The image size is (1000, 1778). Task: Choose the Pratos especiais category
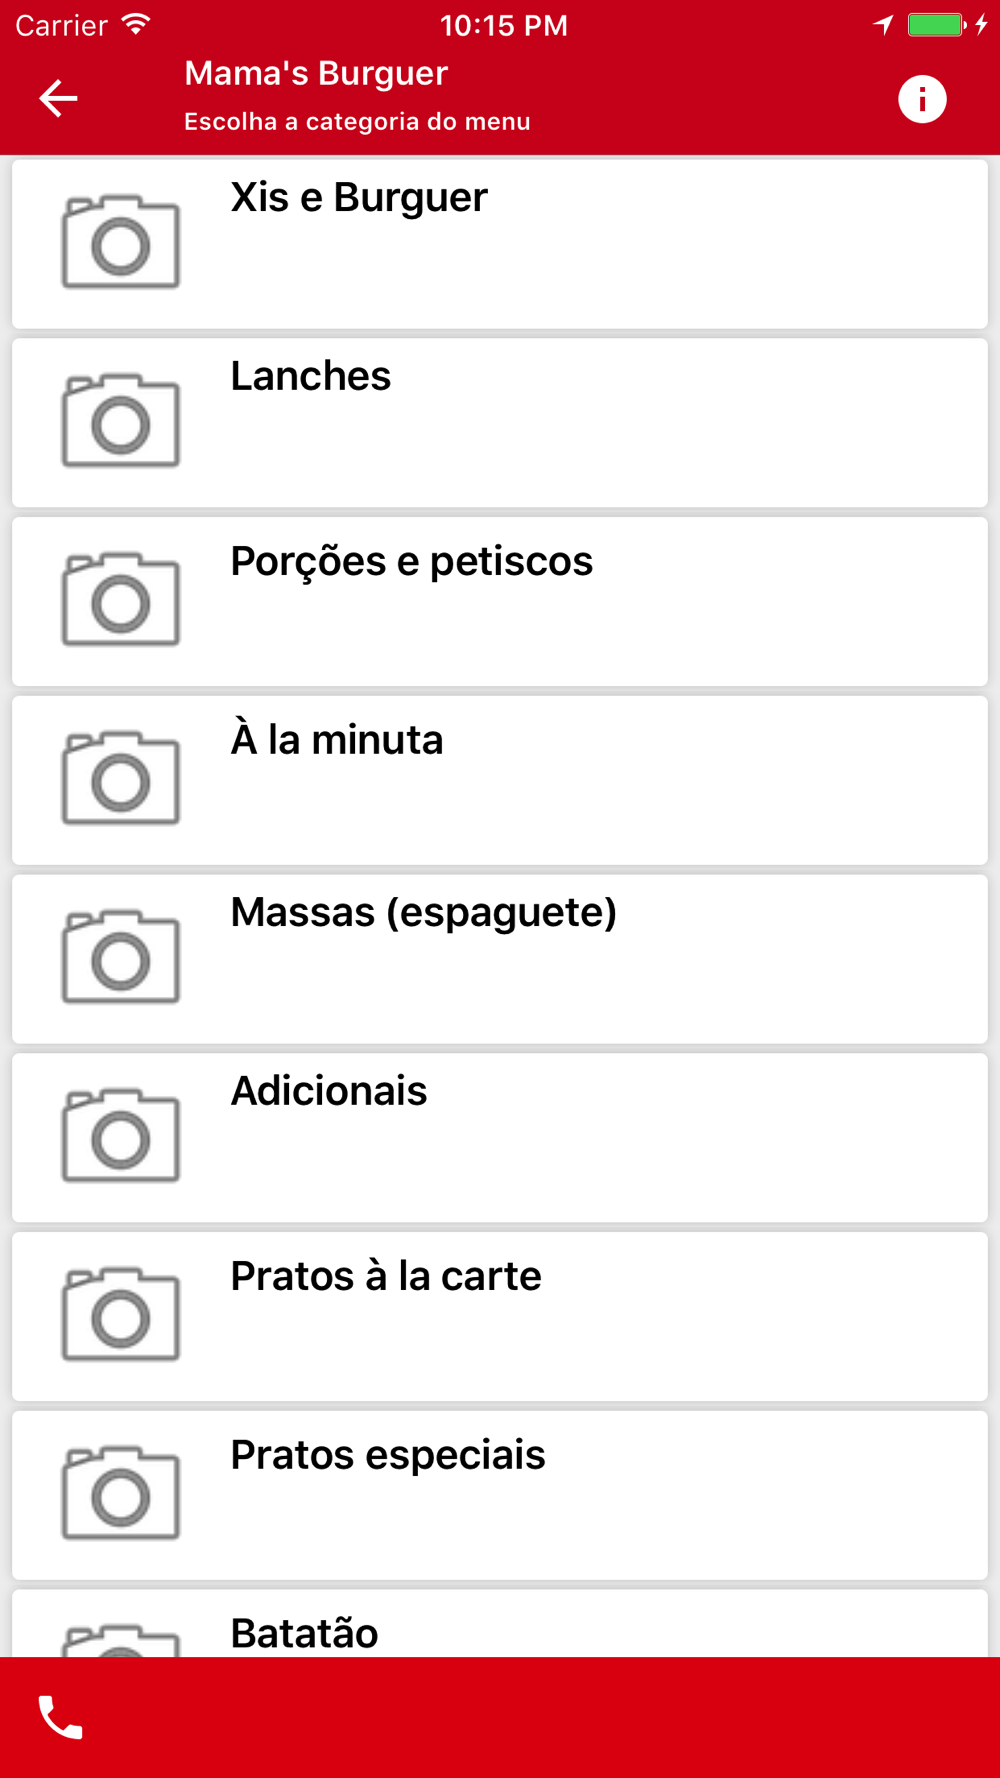388,1455
